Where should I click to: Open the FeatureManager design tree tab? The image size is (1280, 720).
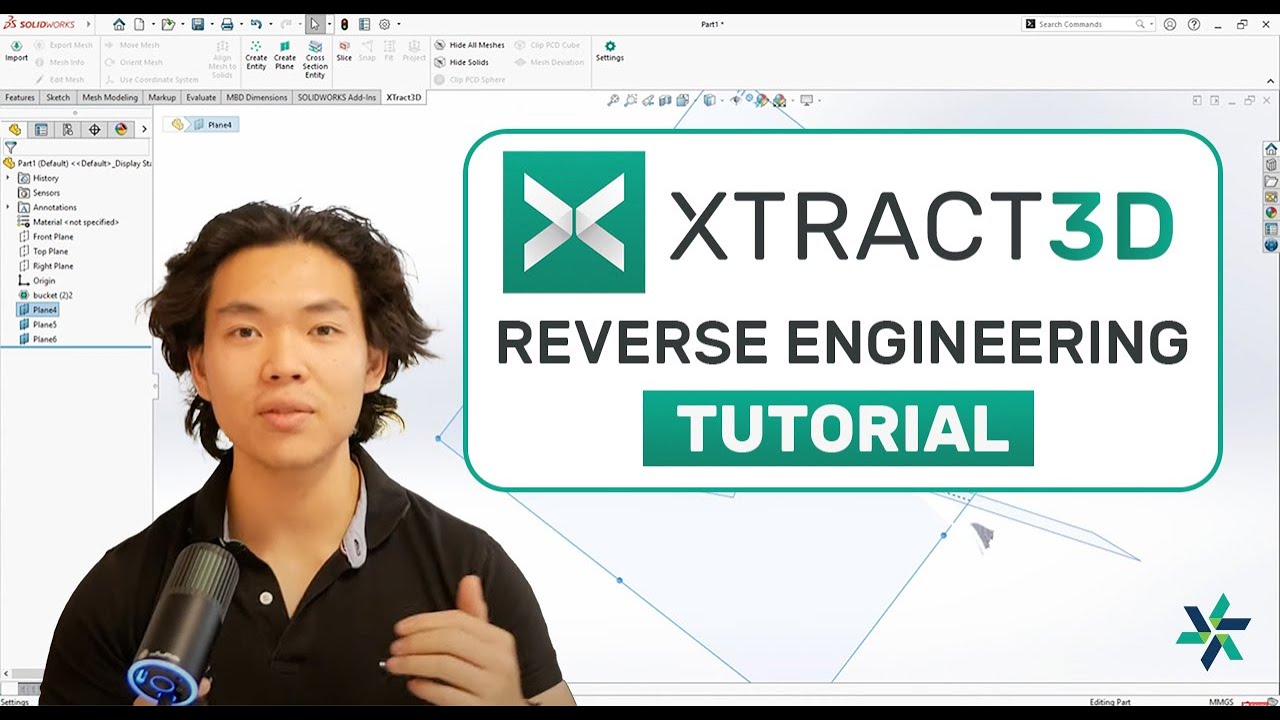coord(15,129)
